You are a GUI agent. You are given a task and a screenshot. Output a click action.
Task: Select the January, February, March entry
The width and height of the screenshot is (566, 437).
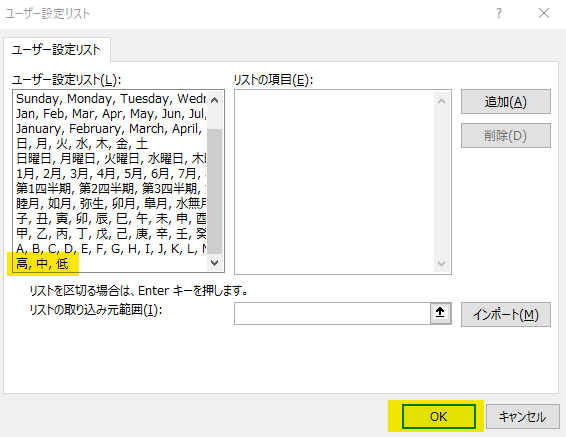click(x=111, y=129)
